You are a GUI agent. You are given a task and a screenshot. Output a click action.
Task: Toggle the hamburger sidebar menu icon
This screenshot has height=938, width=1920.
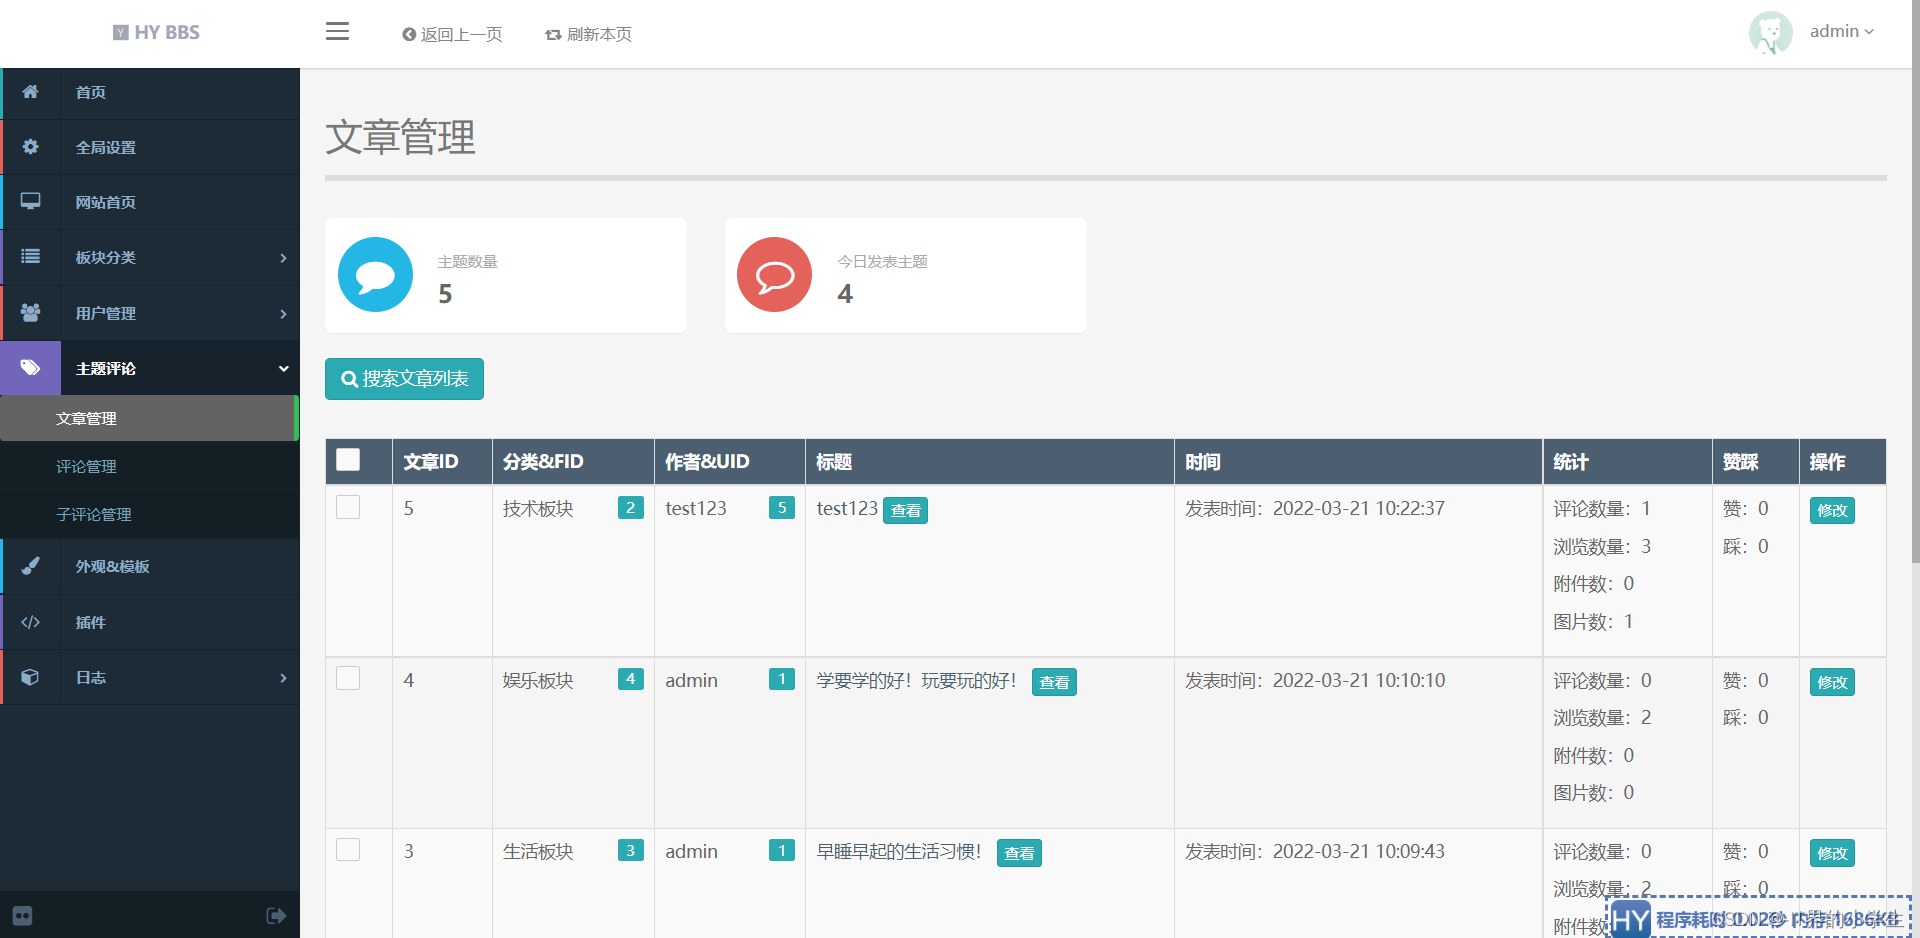point(337,32)
